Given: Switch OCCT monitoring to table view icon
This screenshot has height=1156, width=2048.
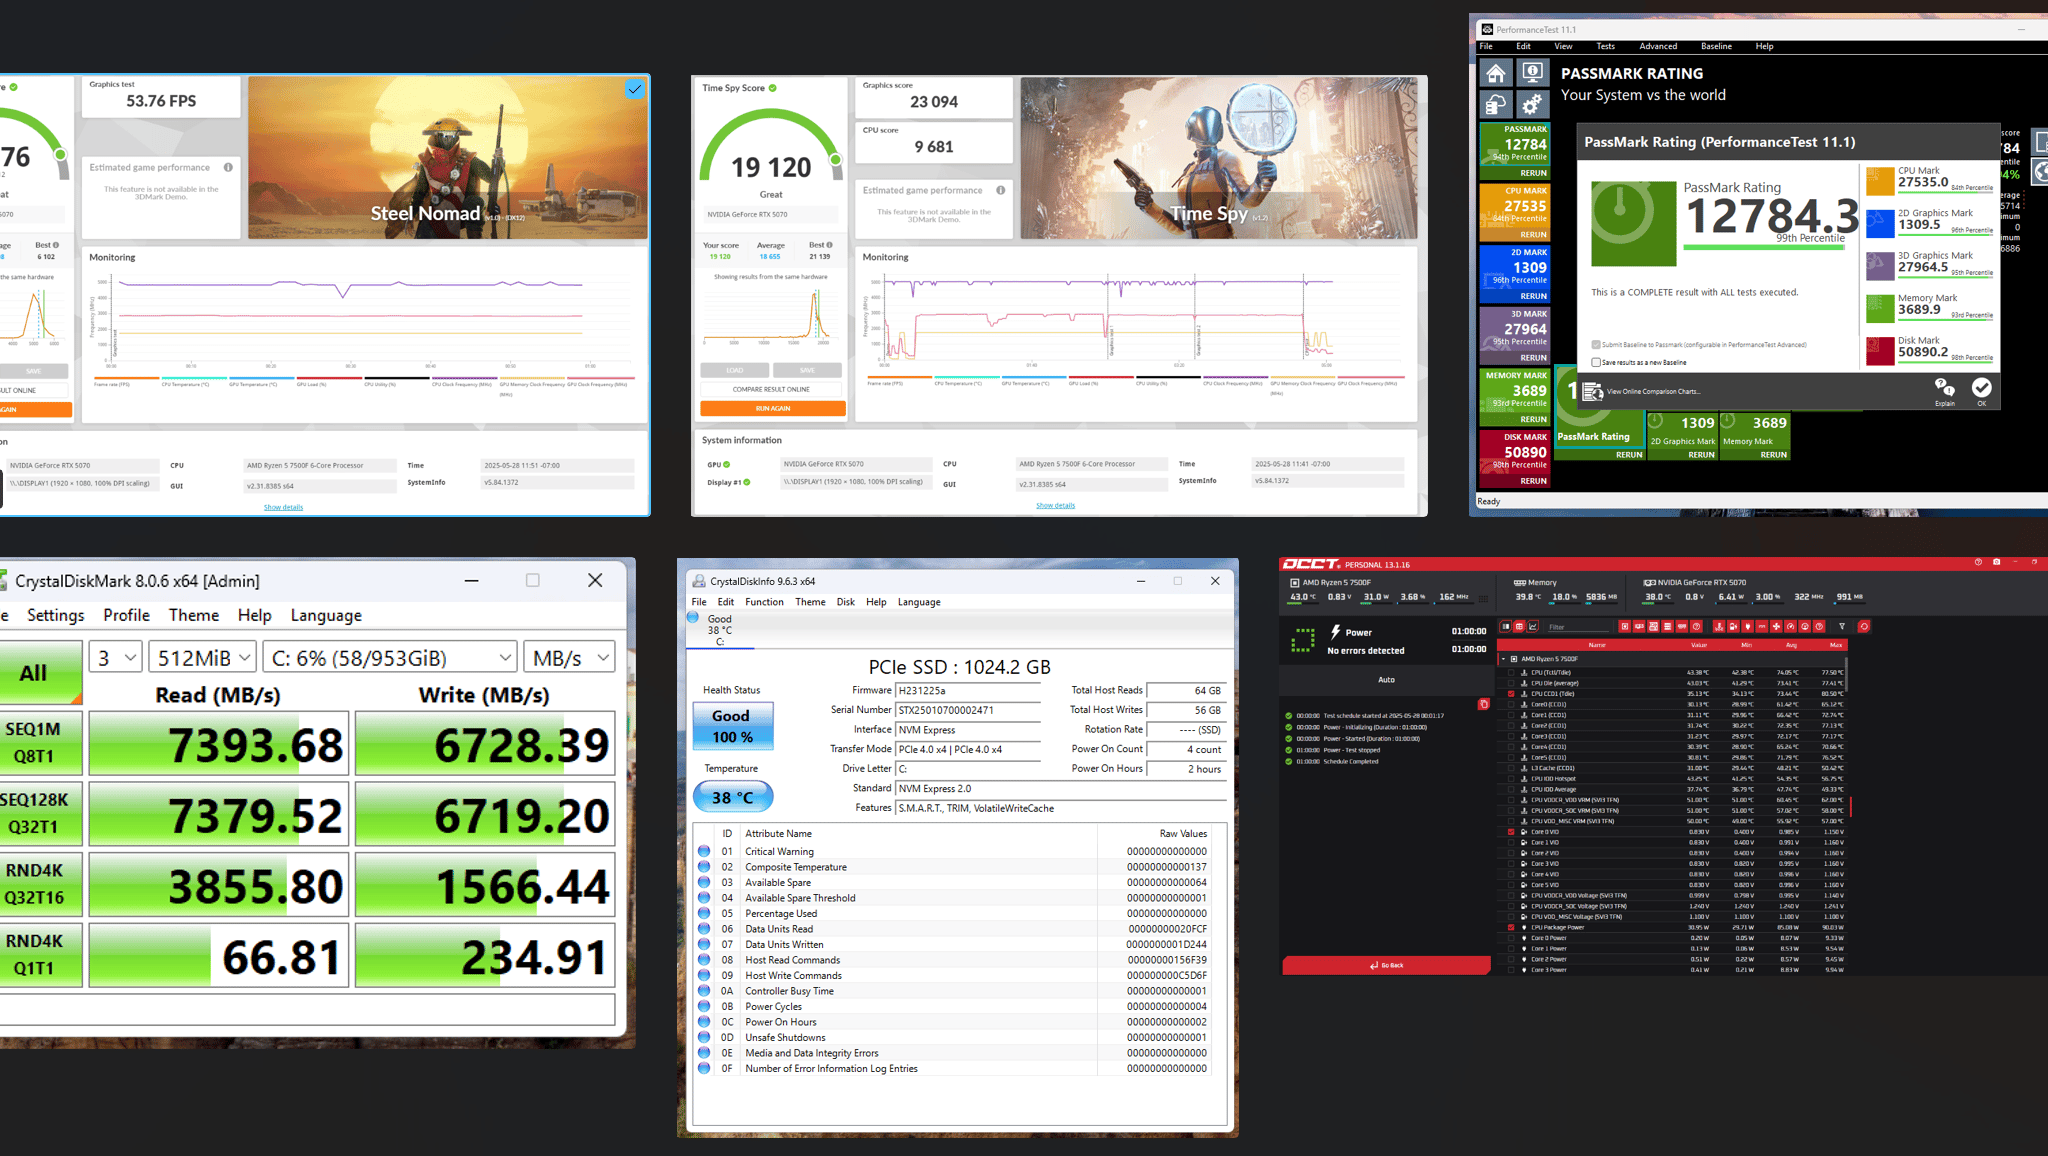Looking at the screenshot, I should pyautogui.click(x=1519, y=627).
